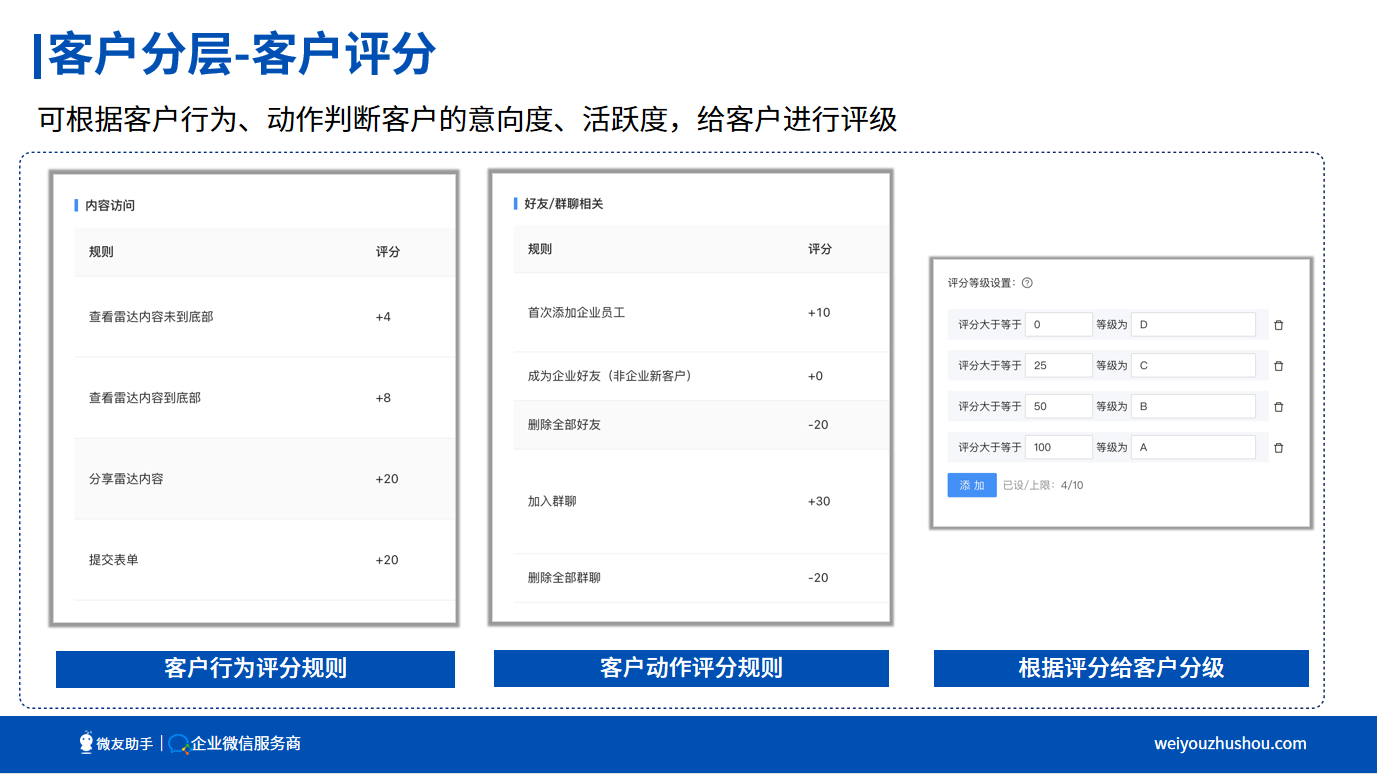Image resolution: width=1377 pixels, height=774 pixels.
Task: Click the 企业微信服务商 logo icon
Action: click(179, 744)
